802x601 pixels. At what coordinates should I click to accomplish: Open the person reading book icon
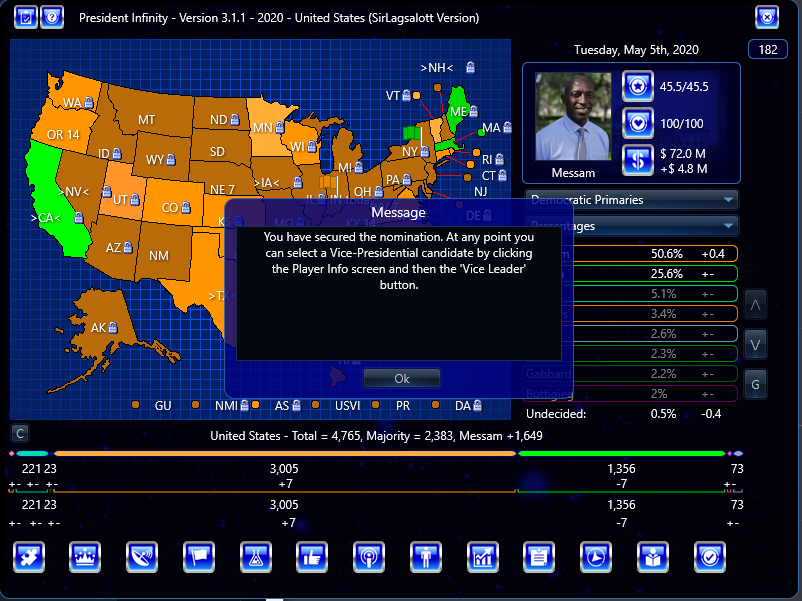point(653,557)
